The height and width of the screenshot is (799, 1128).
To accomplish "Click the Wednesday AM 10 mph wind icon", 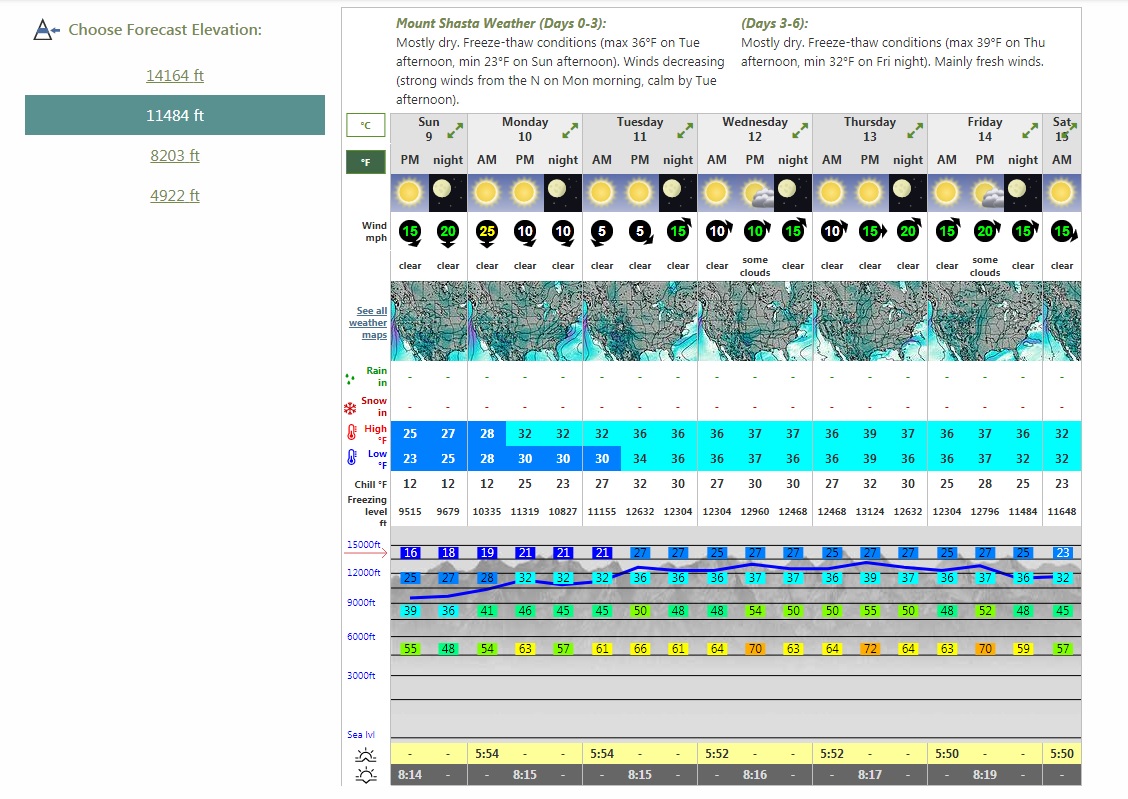I will coord(717,231).
